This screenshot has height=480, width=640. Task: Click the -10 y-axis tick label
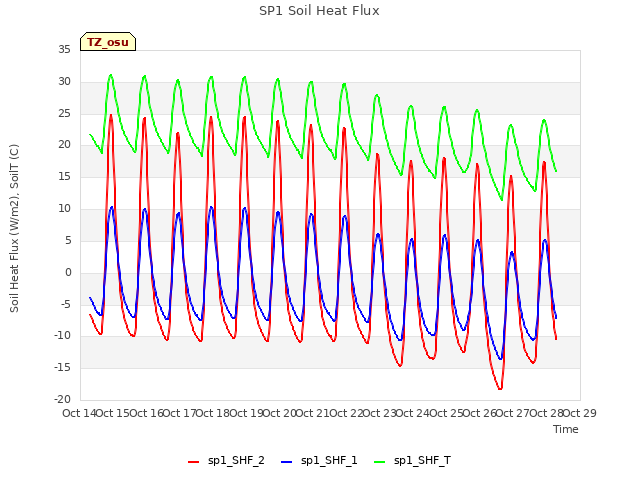tap(62, 336)
